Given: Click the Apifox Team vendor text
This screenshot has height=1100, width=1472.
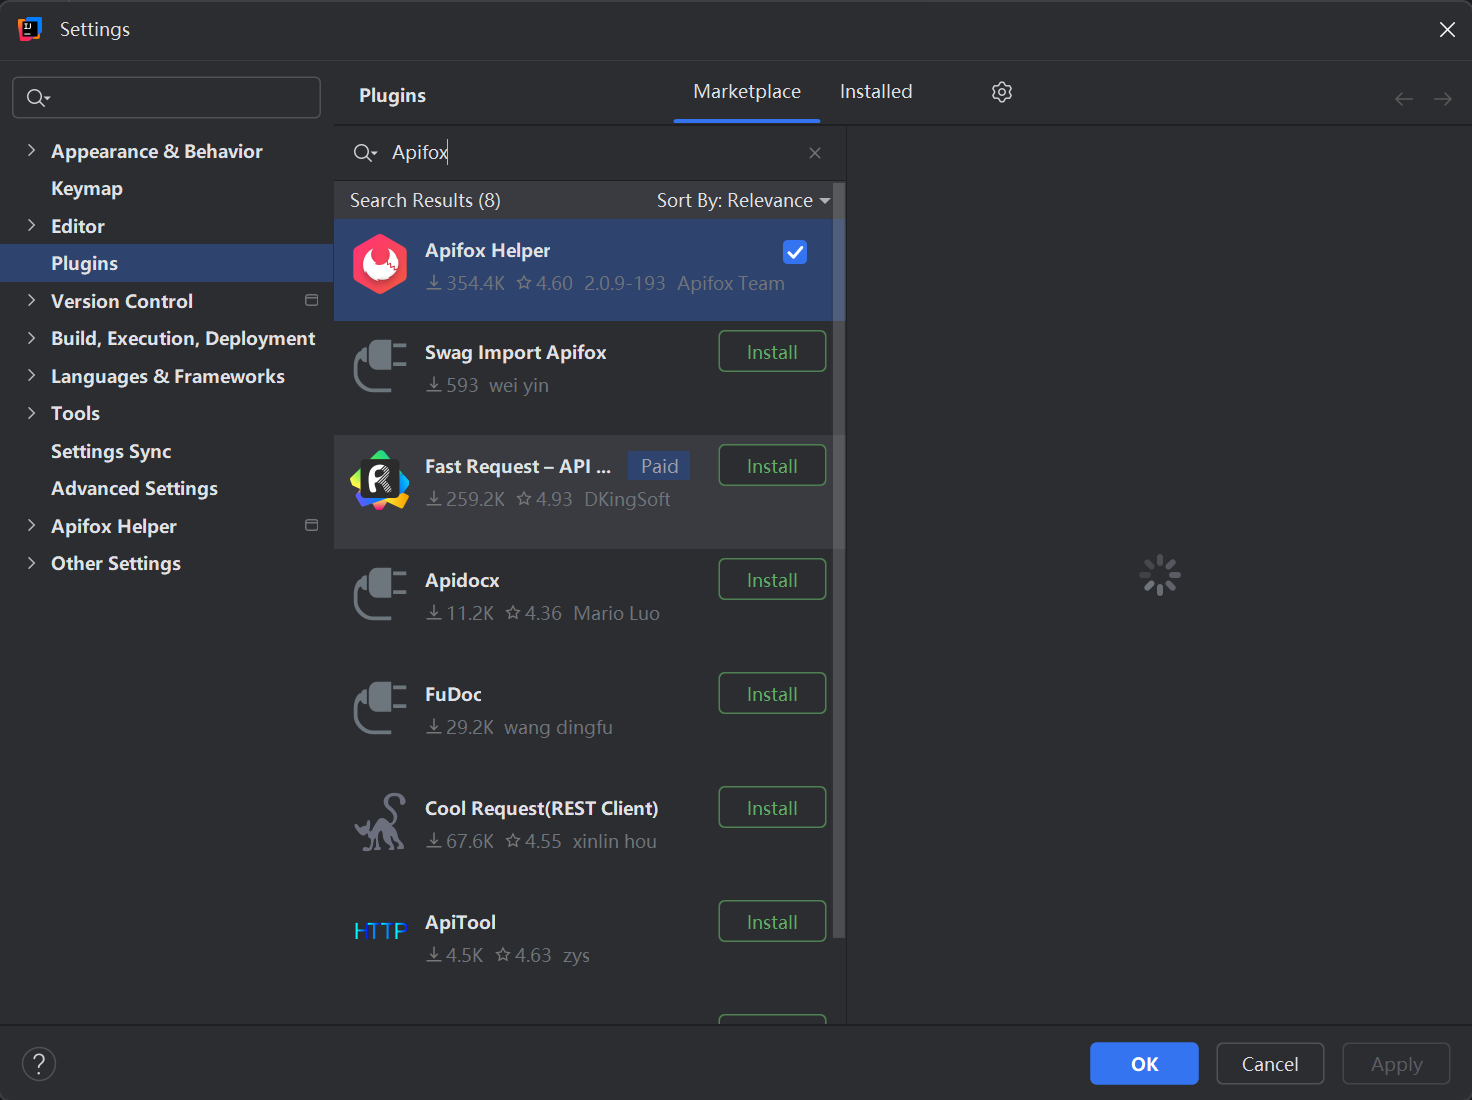Looking at the screenshot, I should [x=731, y=283].
